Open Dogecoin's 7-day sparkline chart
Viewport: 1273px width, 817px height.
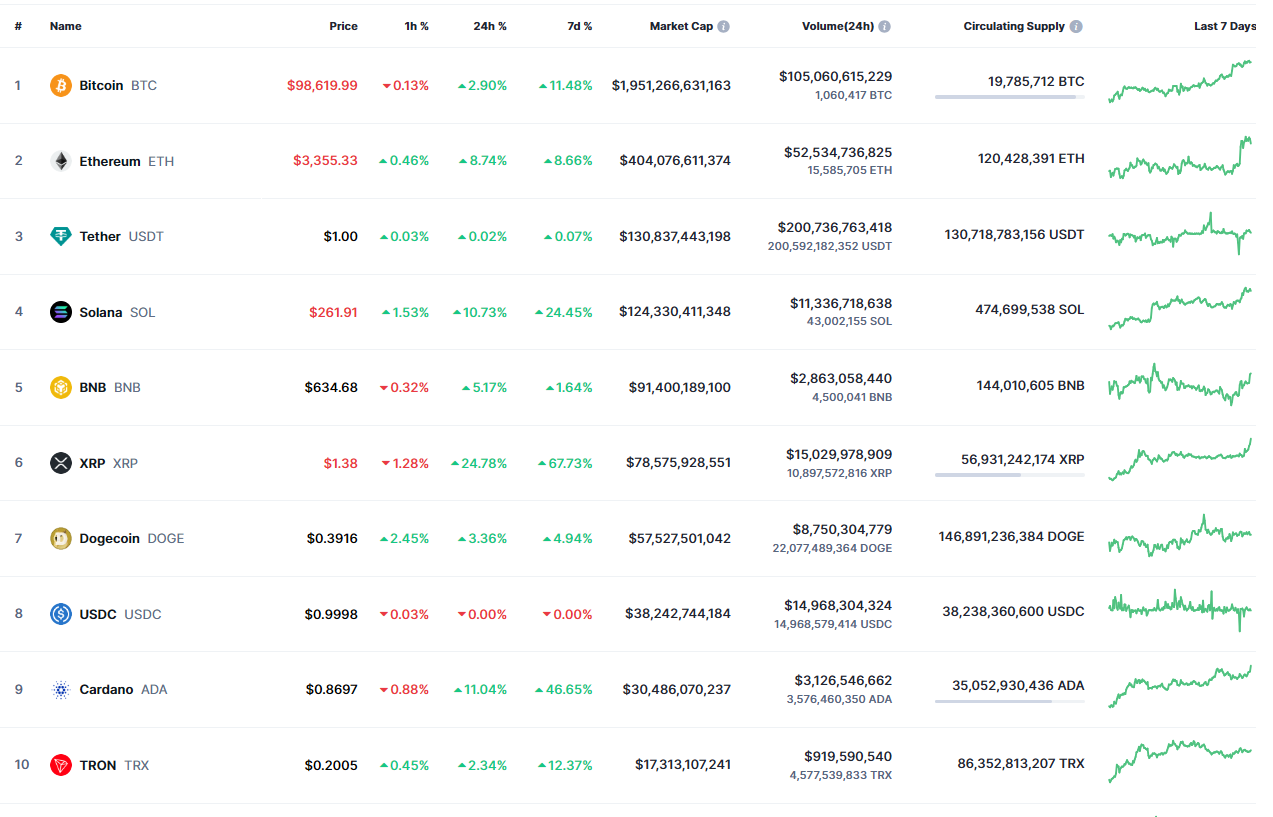(x=1180, y=535)
